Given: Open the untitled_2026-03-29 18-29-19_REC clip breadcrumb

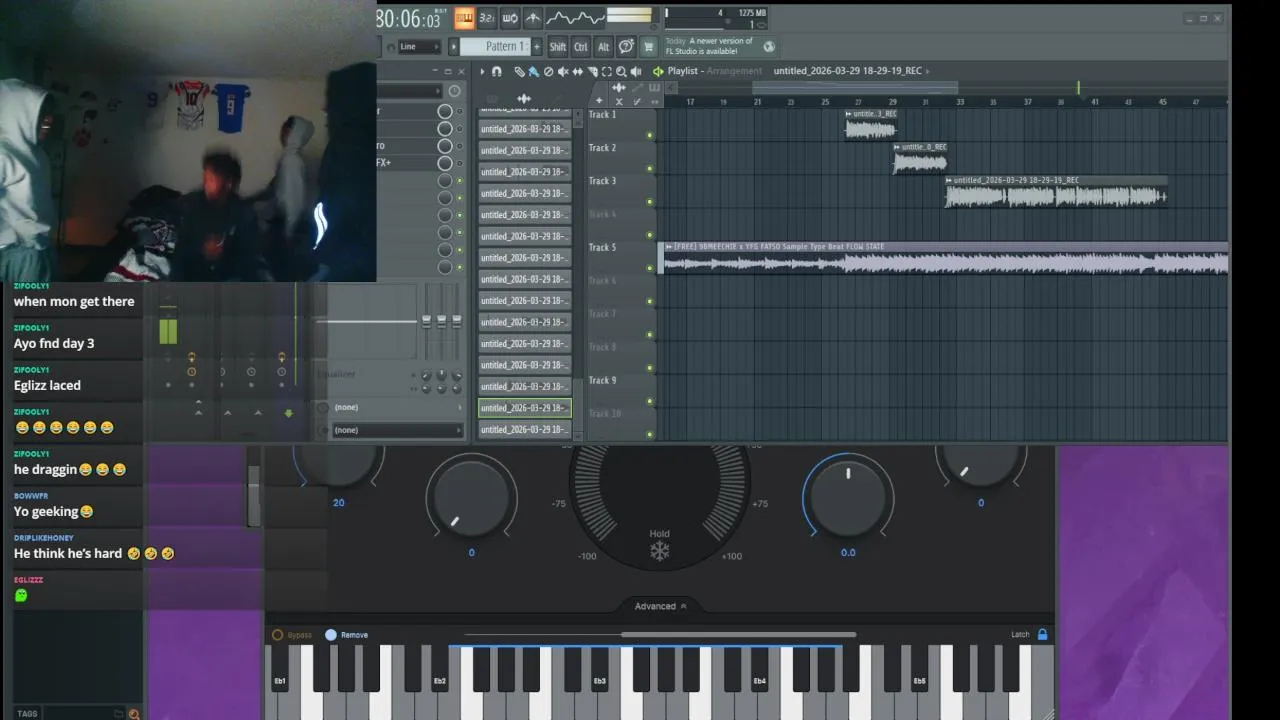Looking at the screenshot, I should click(x=848, y=71).
